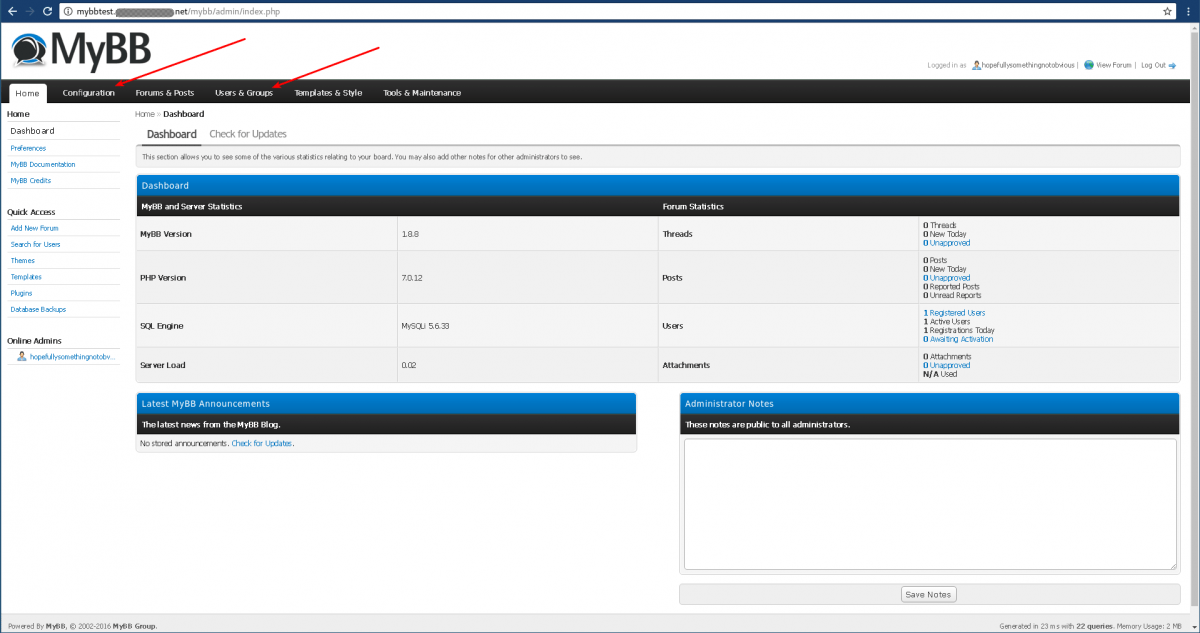Click the globe icon next to View Forum
The image size is (1200, 633).
pos(1090,64)
